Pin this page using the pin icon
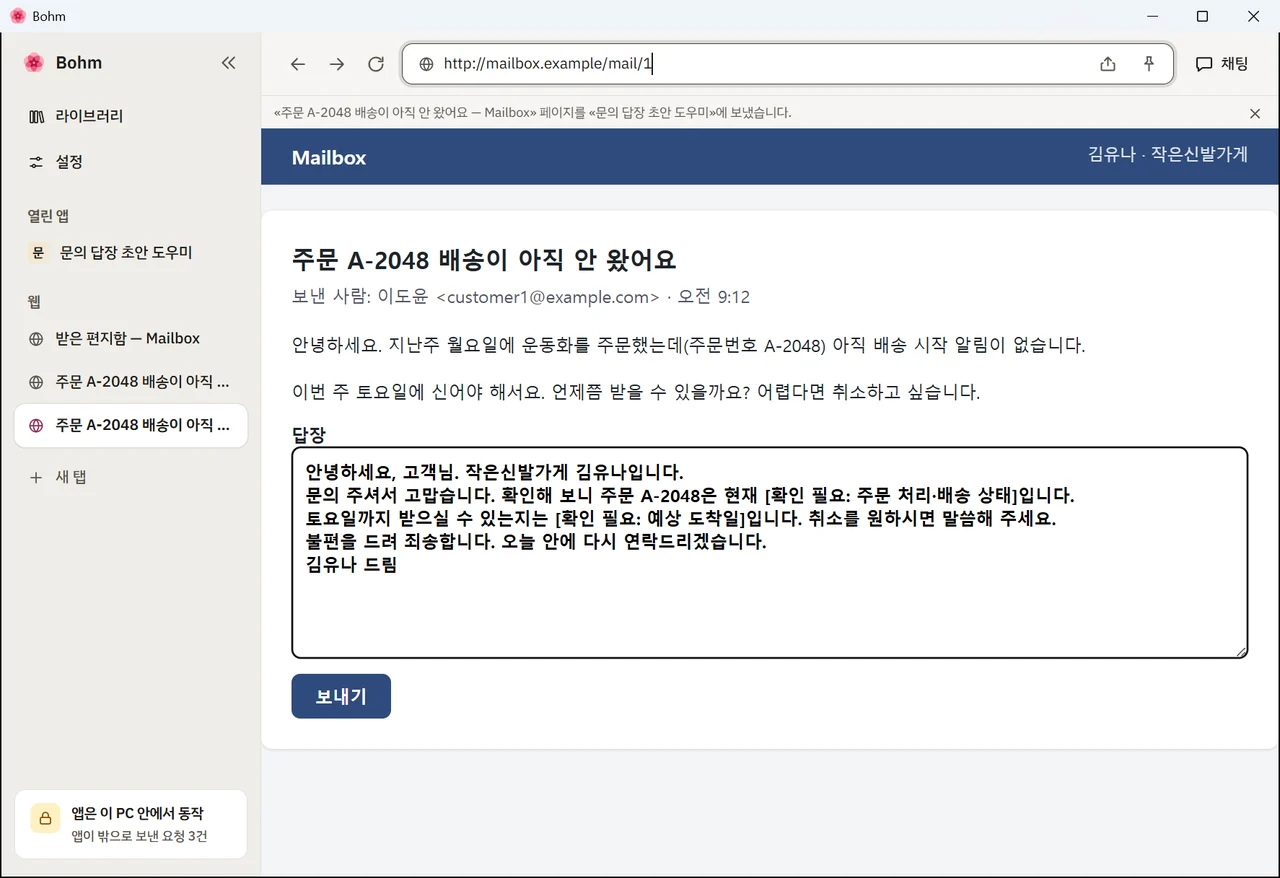 pos(1149,64)
